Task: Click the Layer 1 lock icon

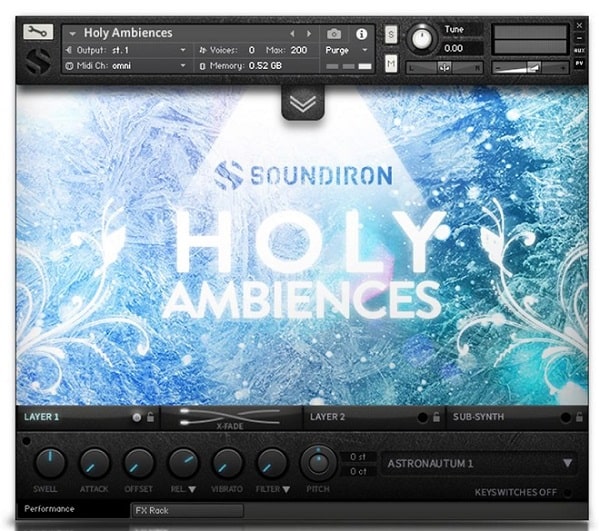Action: (150, 417)
